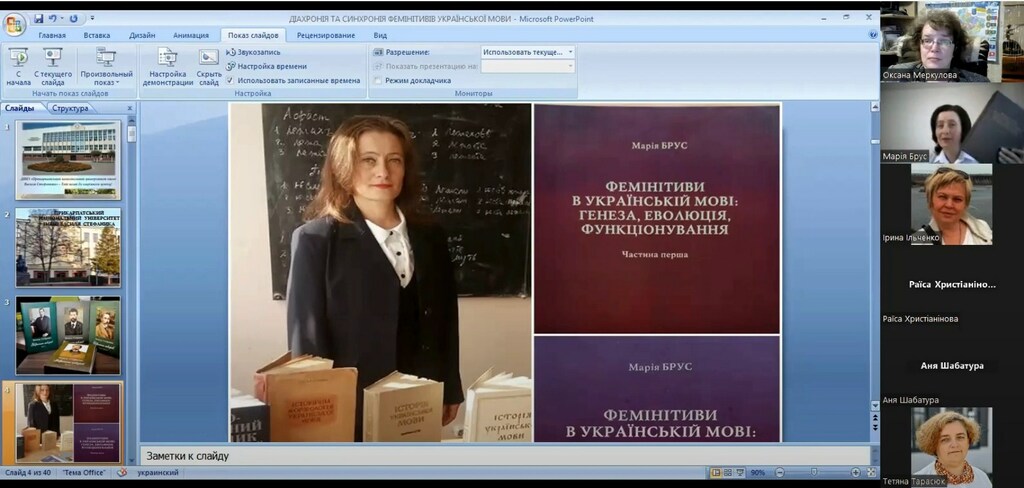The image size is (1024, 488).
Task: Enable 'Режим докладчика' checkbox
Action: [378, 80]
